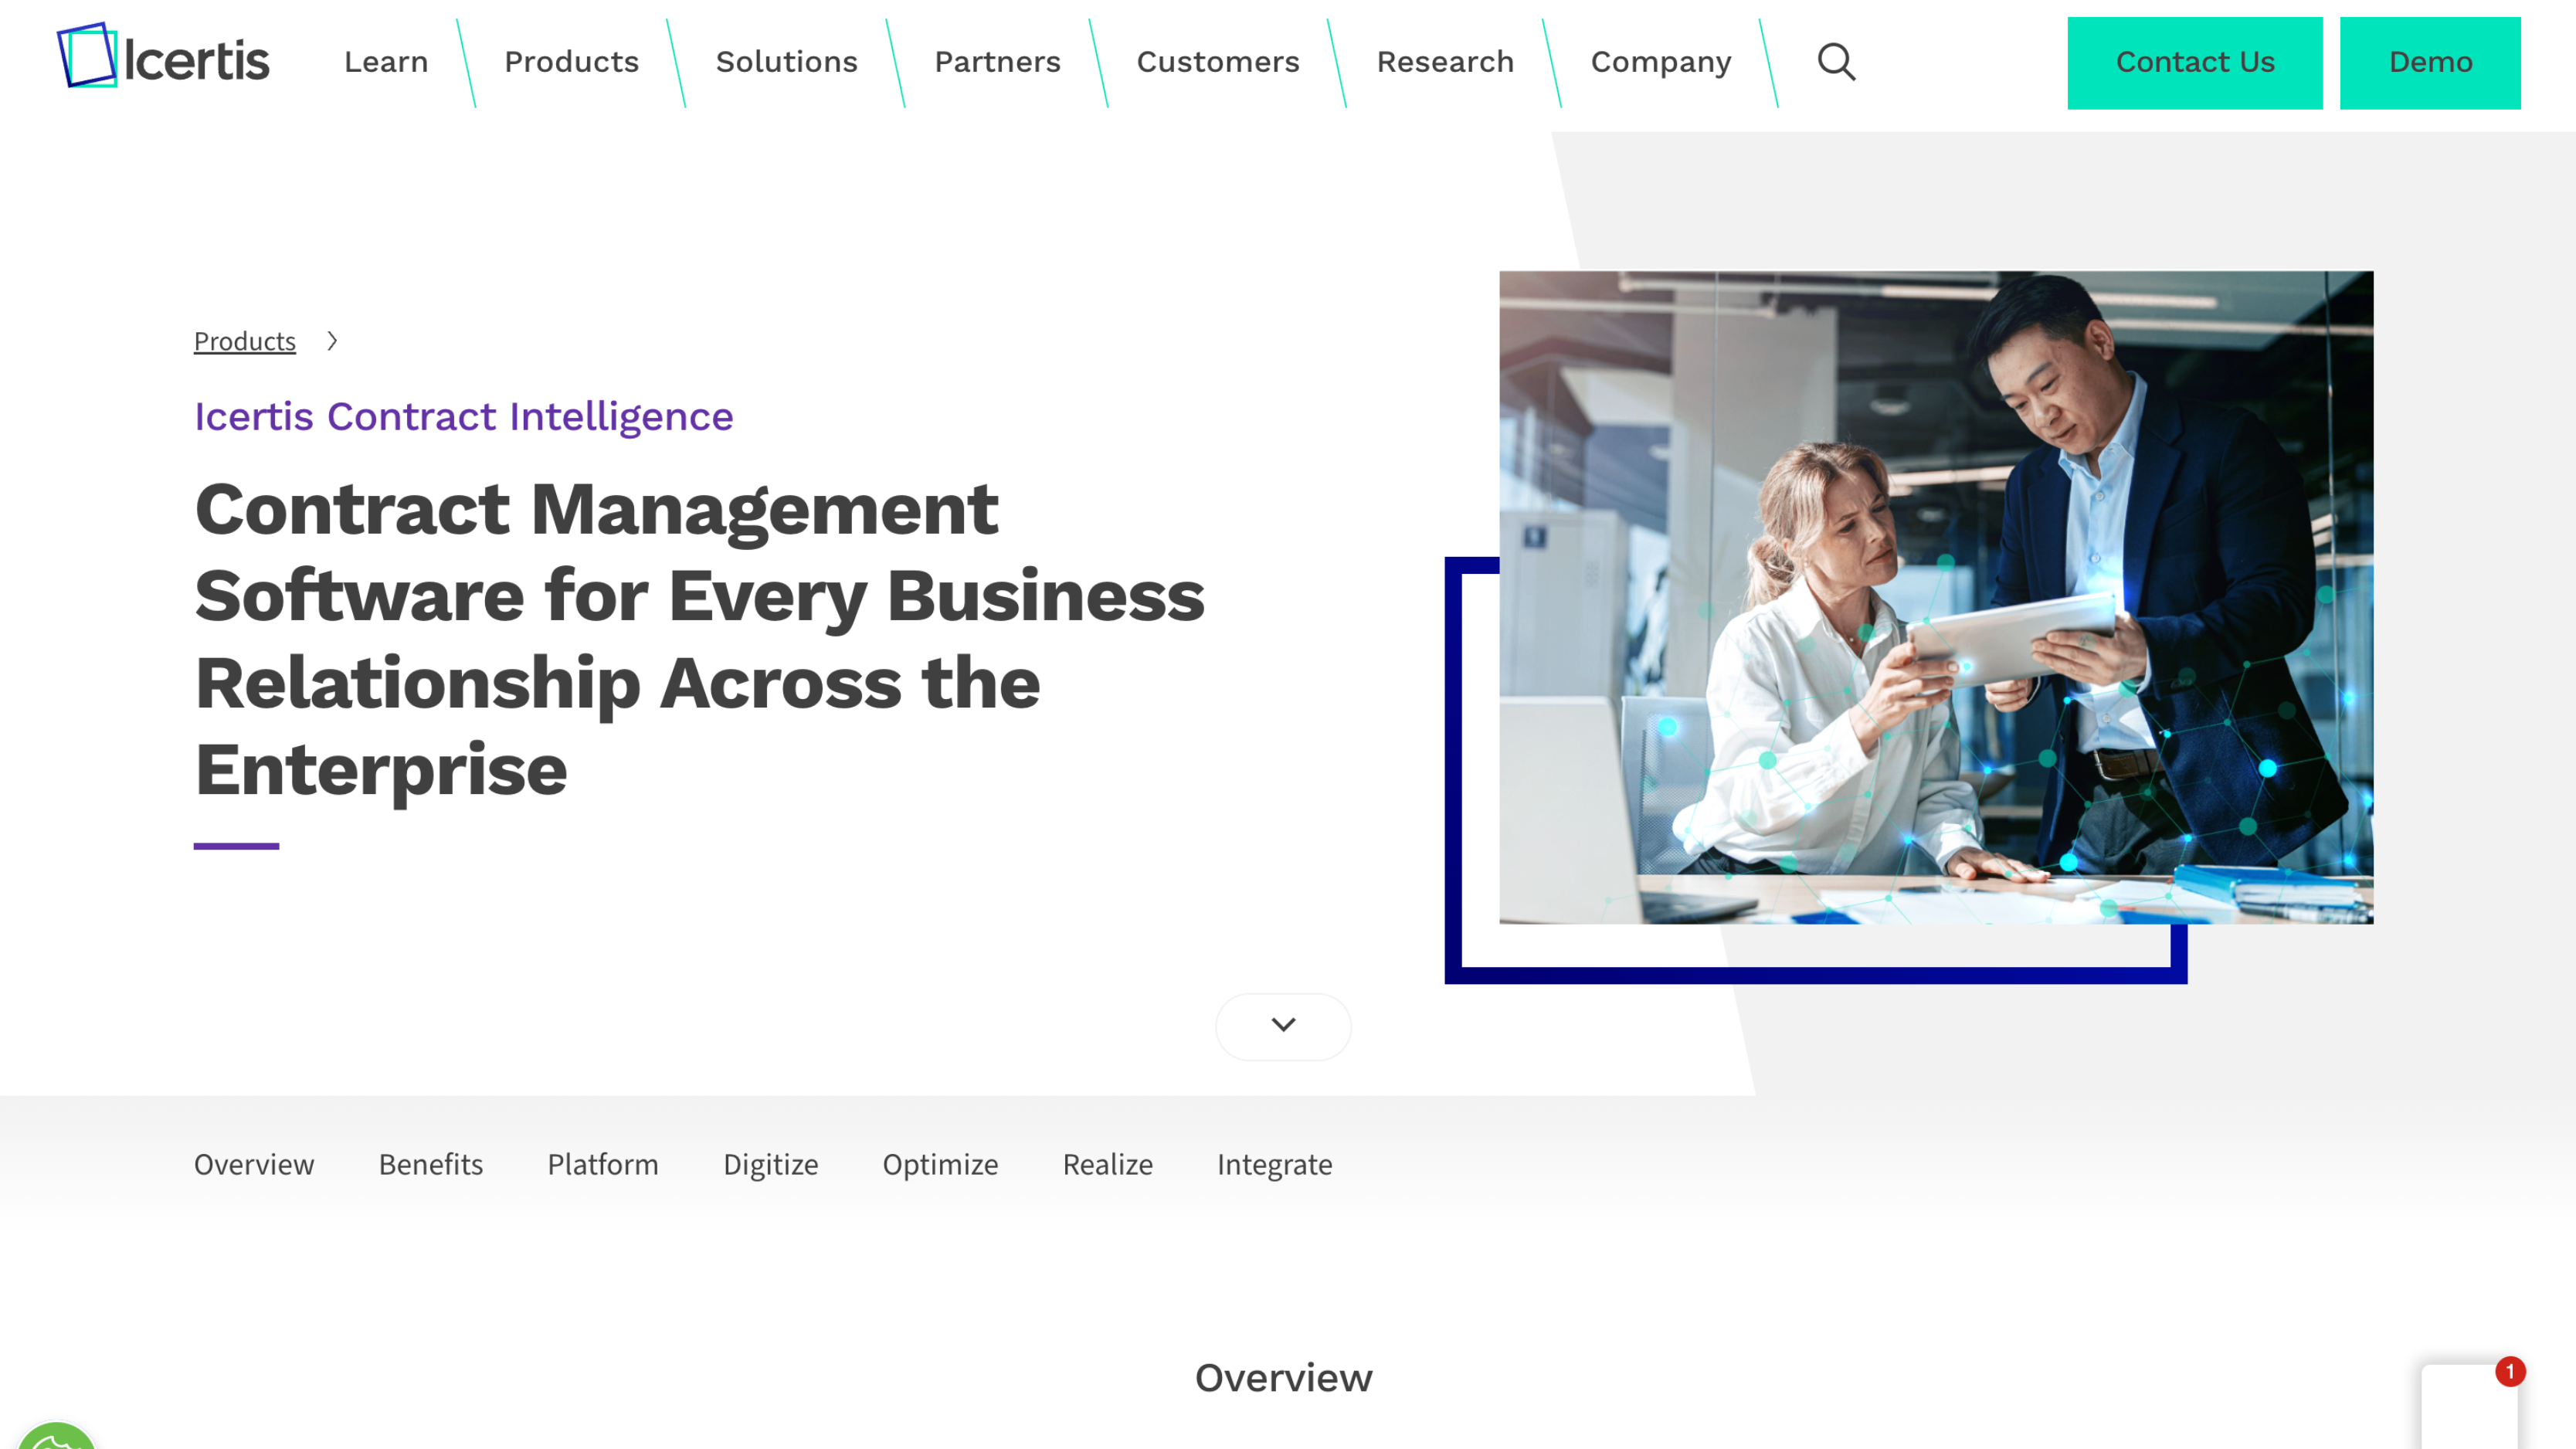The height and width of the screenshot is (1449, 2576).
Task: Click the breadcrumb chevron after Products
Action: click(x=333, y=342)
